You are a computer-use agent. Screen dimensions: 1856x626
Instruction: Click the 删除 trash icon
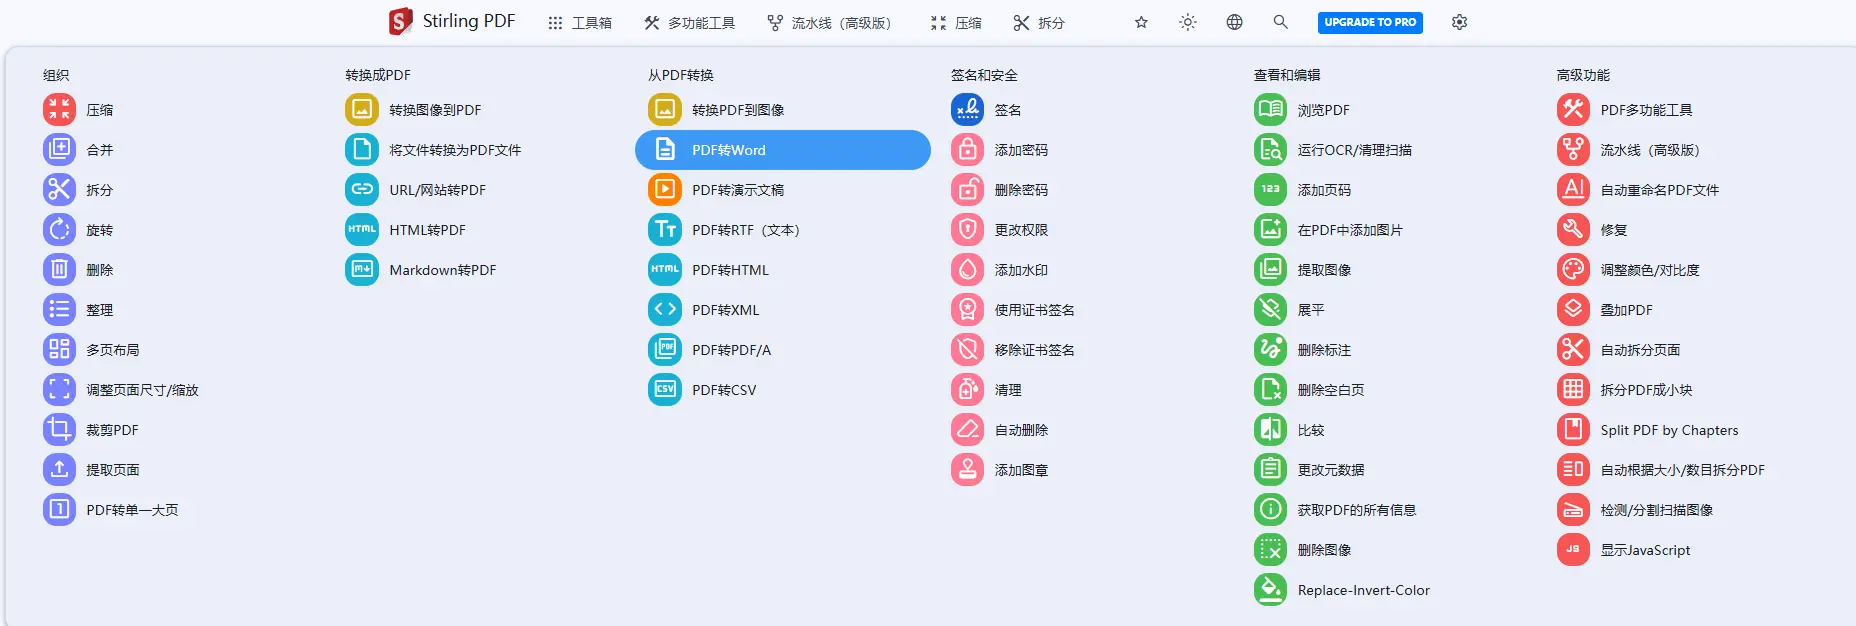(x=59, y=270)
